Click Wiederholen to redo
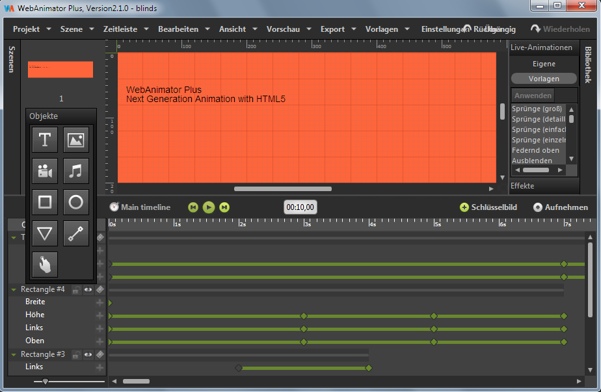 click(x=560, y=29)
